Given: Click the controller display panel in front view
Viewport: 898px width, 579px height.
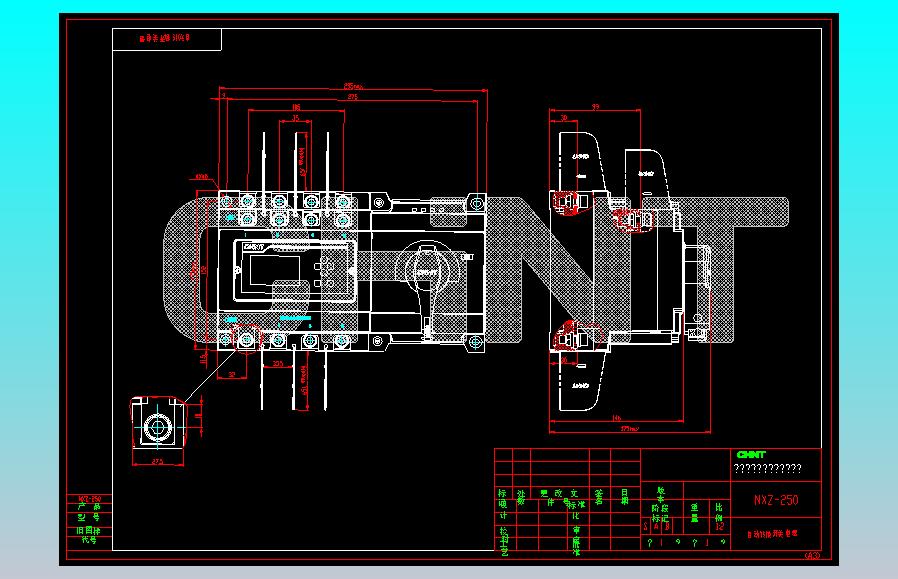Looking at the screenshot, I should (294, 271).
